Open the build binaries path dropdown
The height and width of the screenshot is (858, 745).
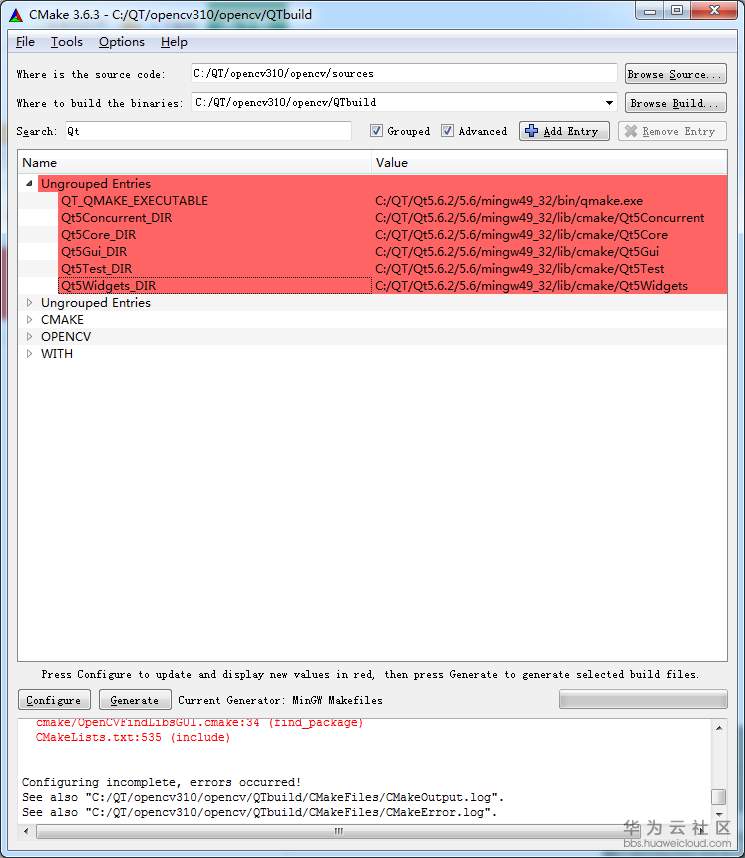click(609, 102)
